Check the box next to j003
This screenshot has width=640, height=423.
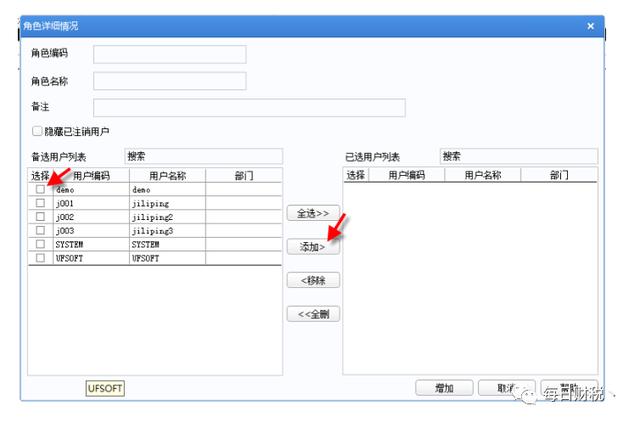(x=41, y=231)
